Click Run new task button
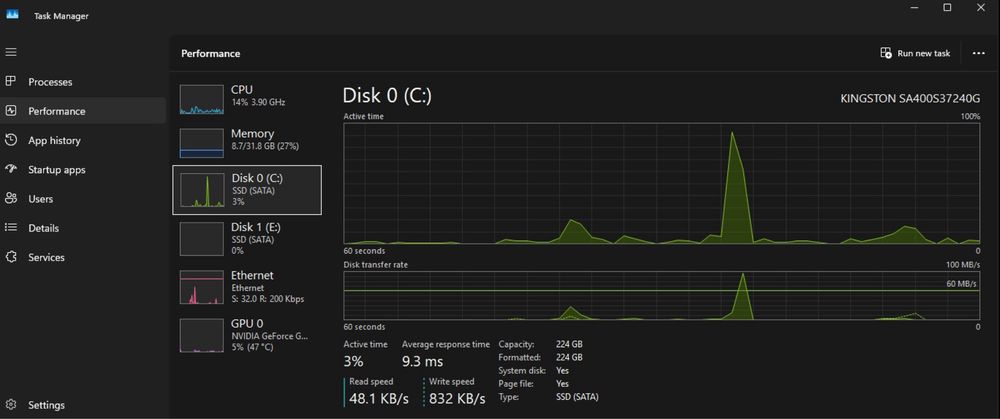The image size is (1000, 419). pos(915,54)
